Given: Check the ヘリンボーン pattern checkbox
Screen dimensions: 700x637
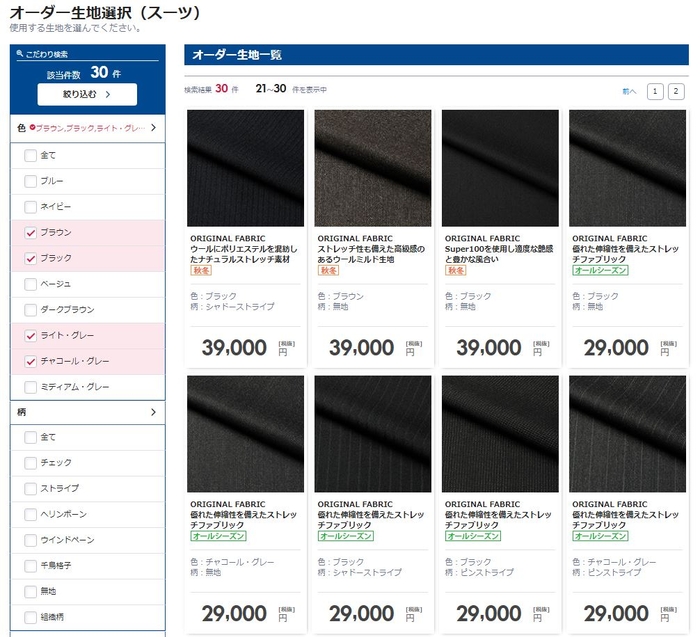Looking at the screenshot, I should 31,515.
